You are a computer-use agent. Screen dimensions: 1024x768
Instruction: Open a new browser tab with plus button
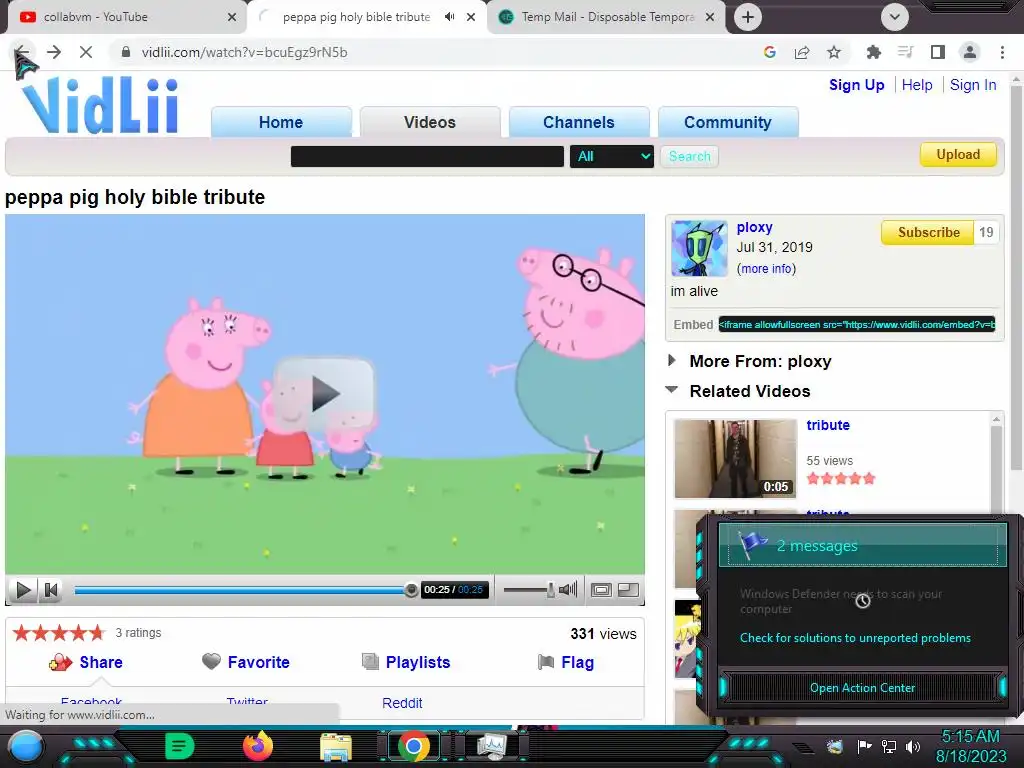(x=748, y=17)
